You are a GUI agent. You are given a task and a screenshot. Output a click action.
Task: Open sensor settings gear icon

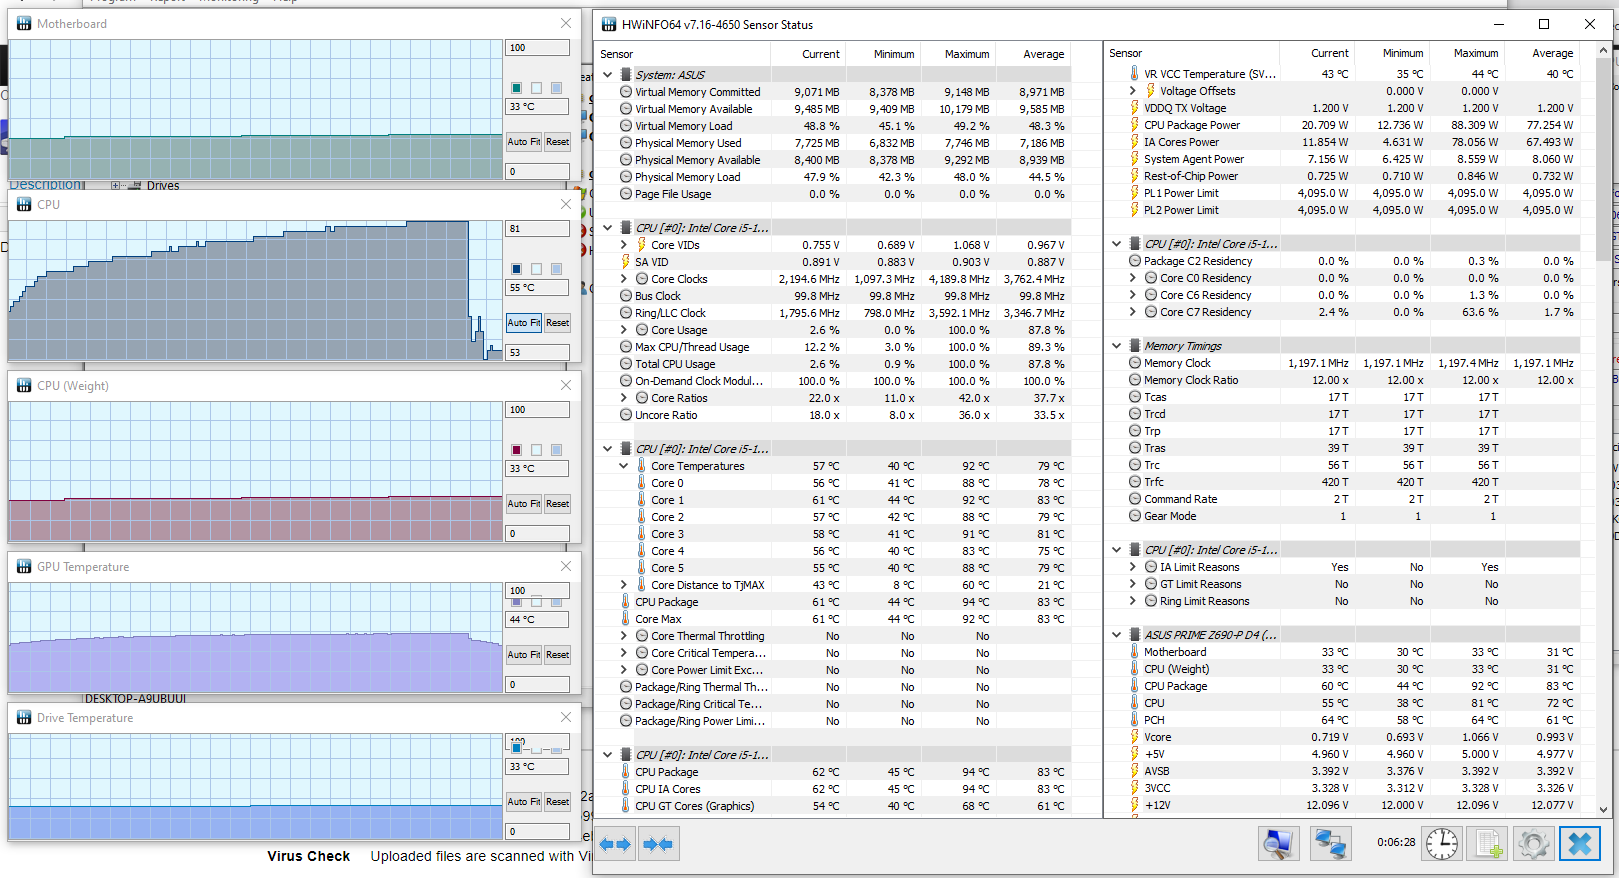(x=1533, y=844)
